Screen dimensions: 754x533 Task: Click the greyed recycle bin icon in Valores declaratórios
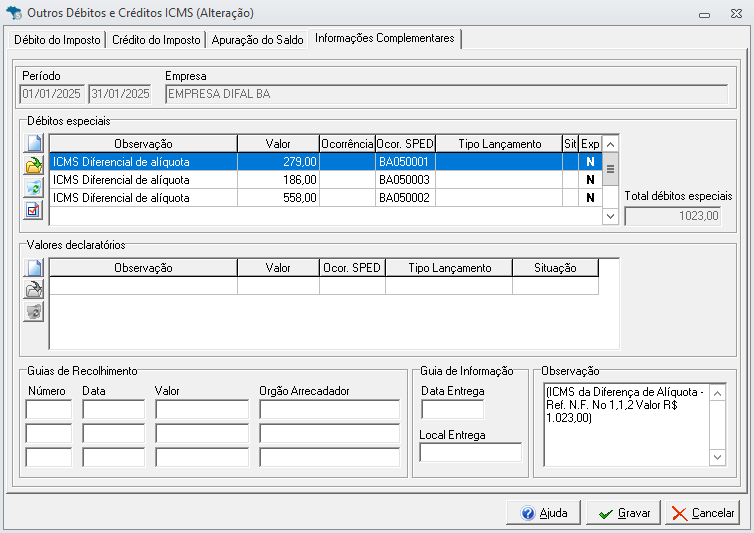[x=34, y=312]
